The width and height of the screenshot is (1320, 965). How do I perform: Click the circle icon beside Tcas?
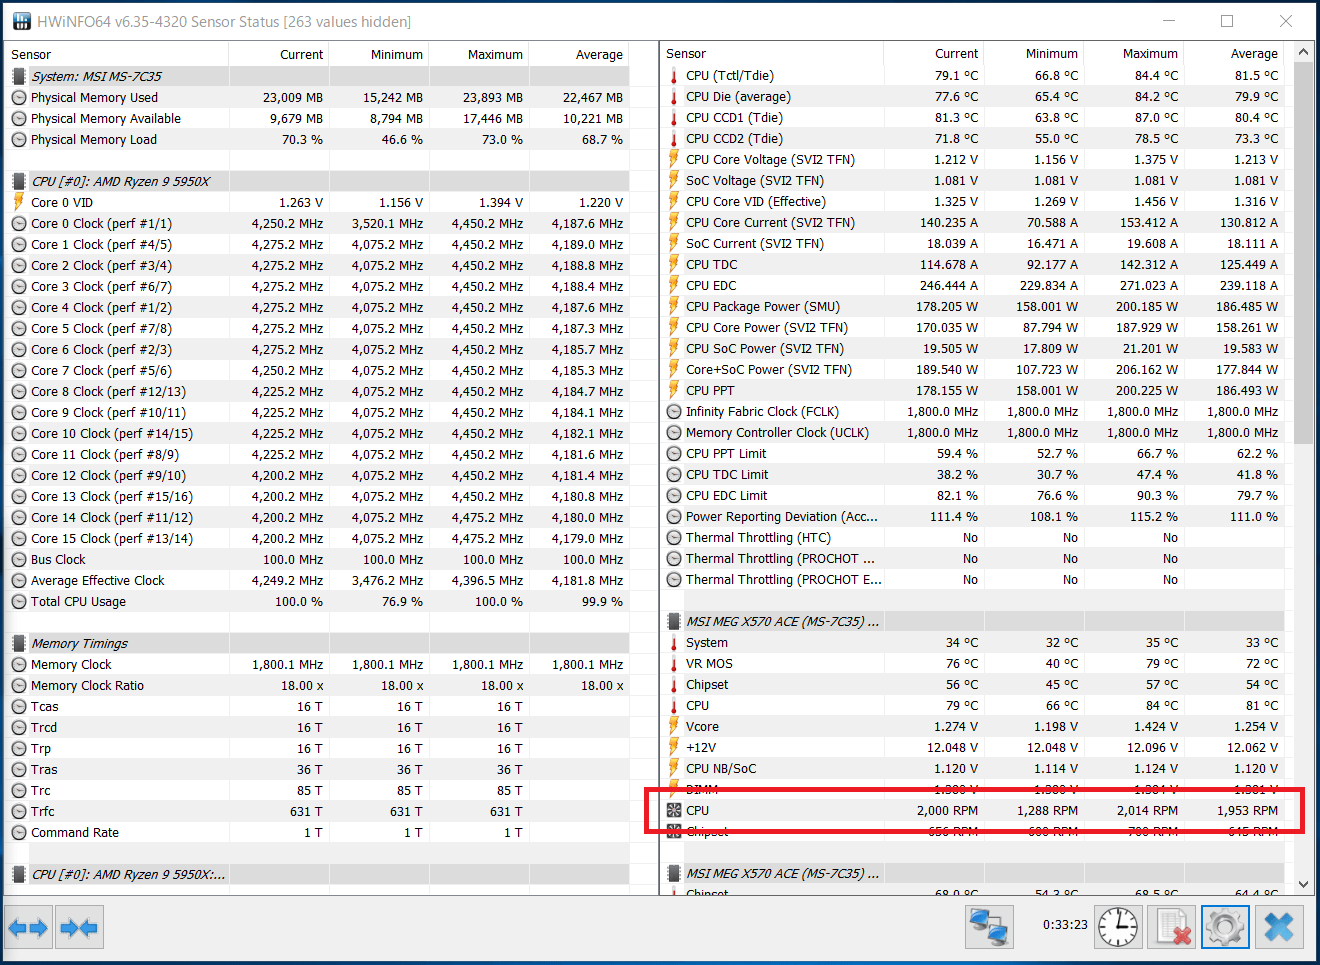pyautogui.click(x=18, y=706)
